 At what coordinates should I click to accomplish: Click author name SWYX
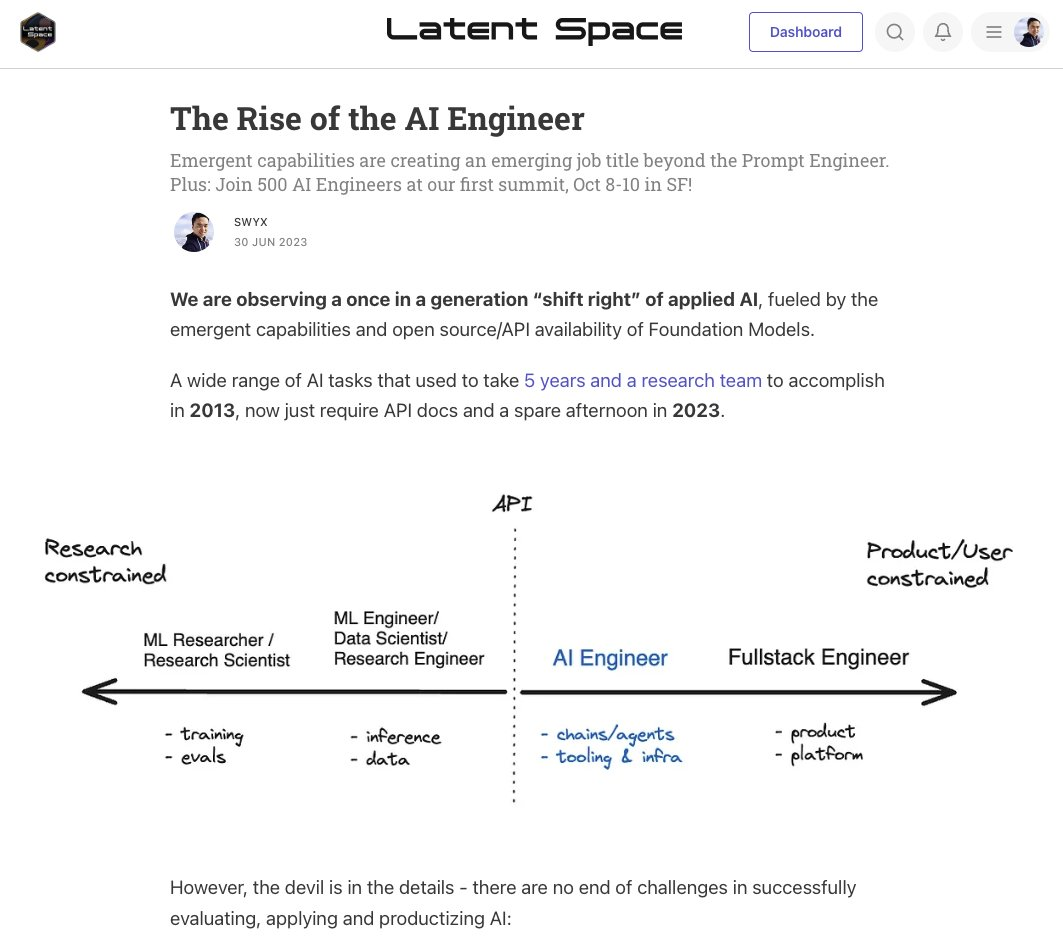(x=251, y=222)
